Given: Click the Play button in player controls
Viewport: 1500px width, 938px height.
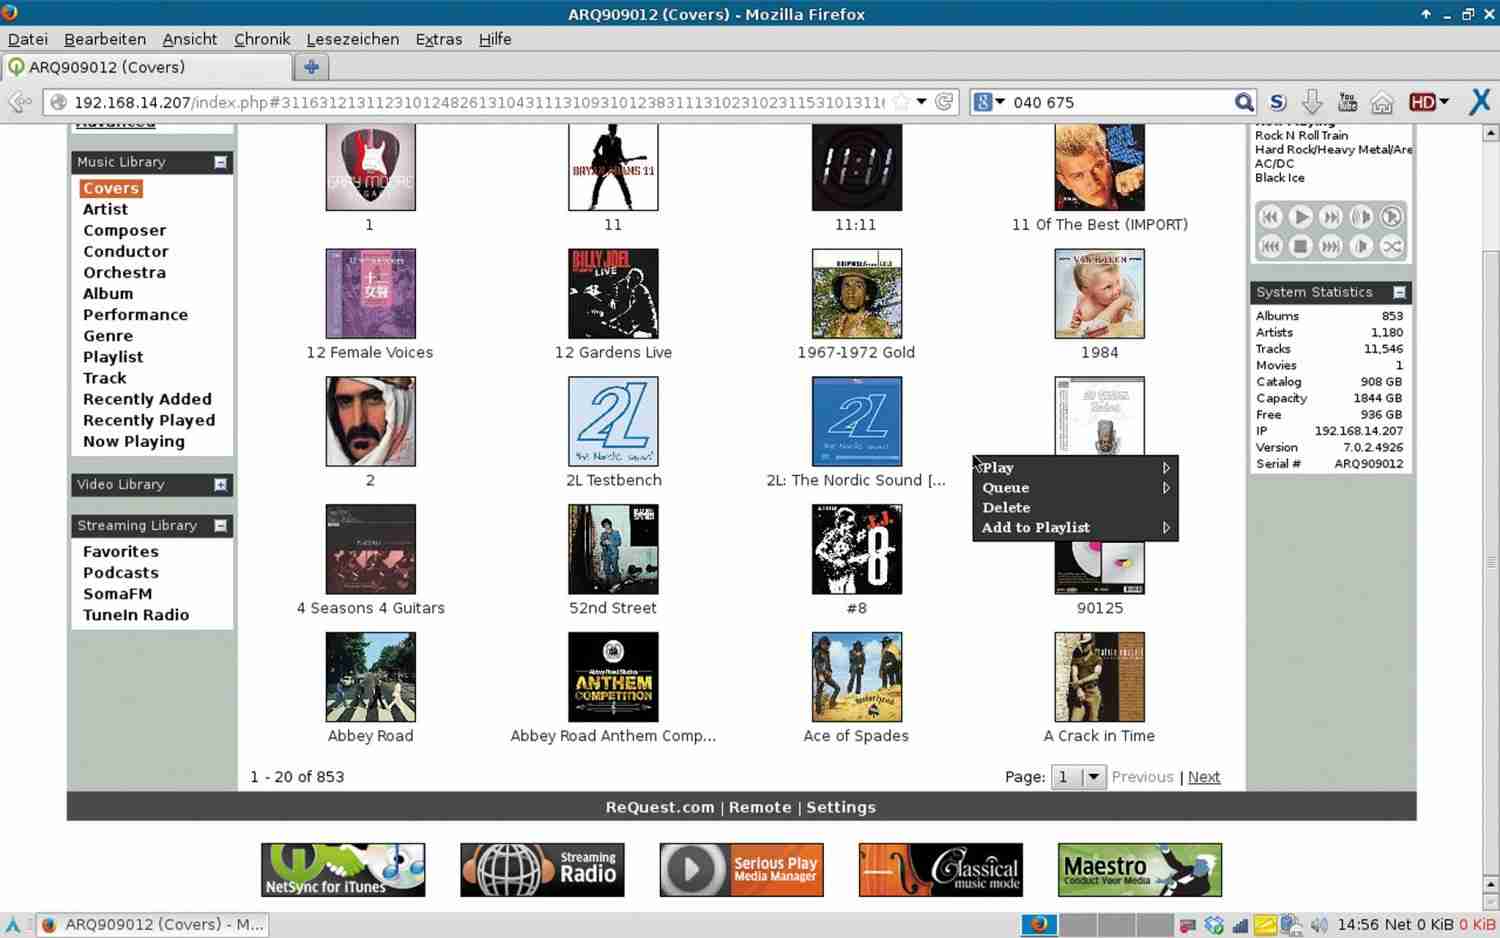Looking at the screenshot, I should pos(1300,217).
